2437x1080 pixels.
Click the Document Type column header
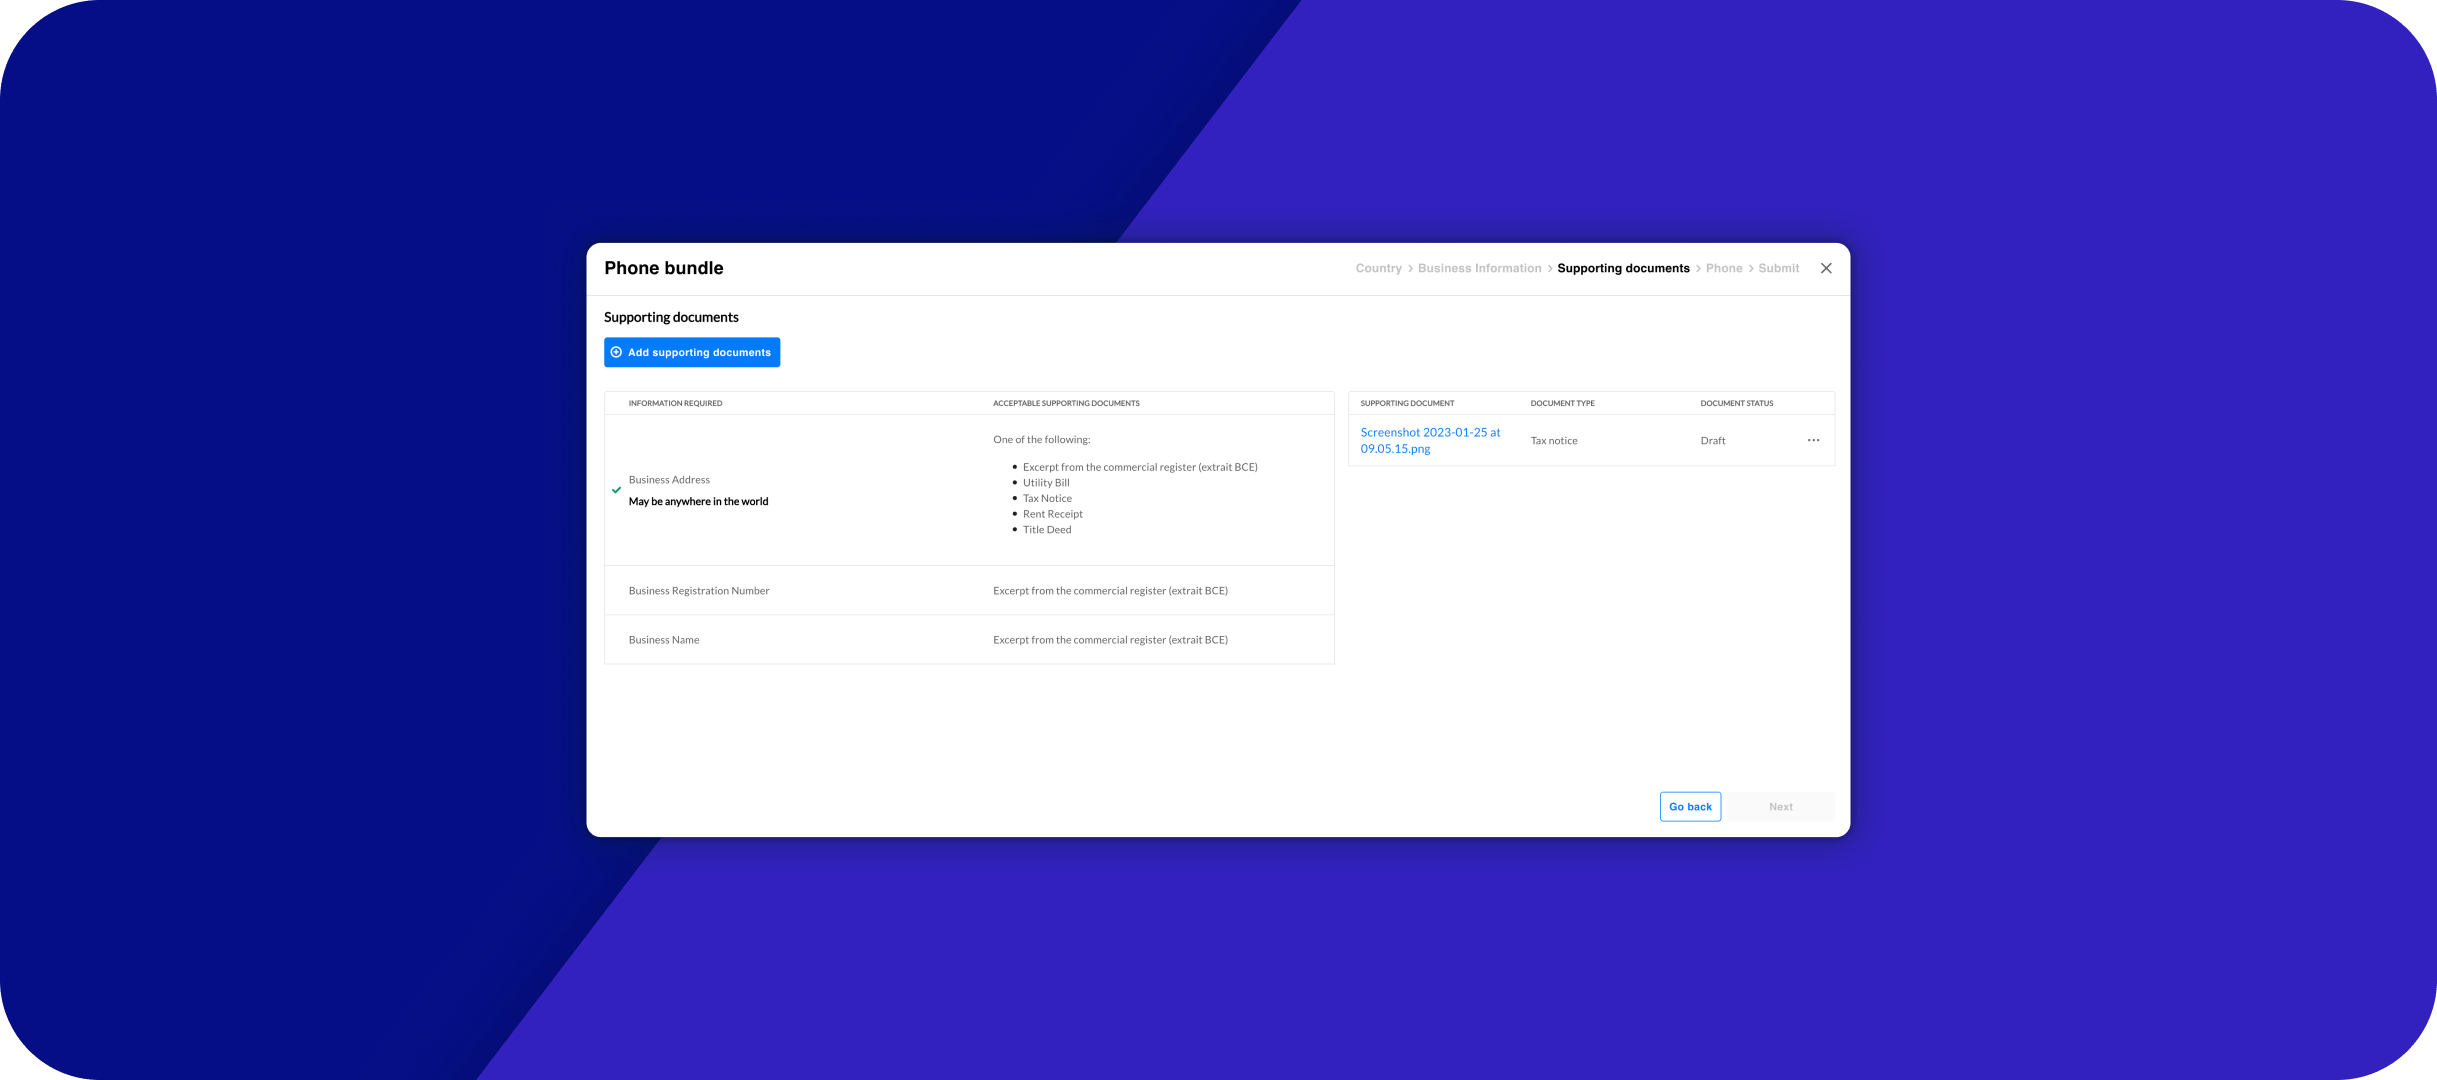tap(1561, 403)
